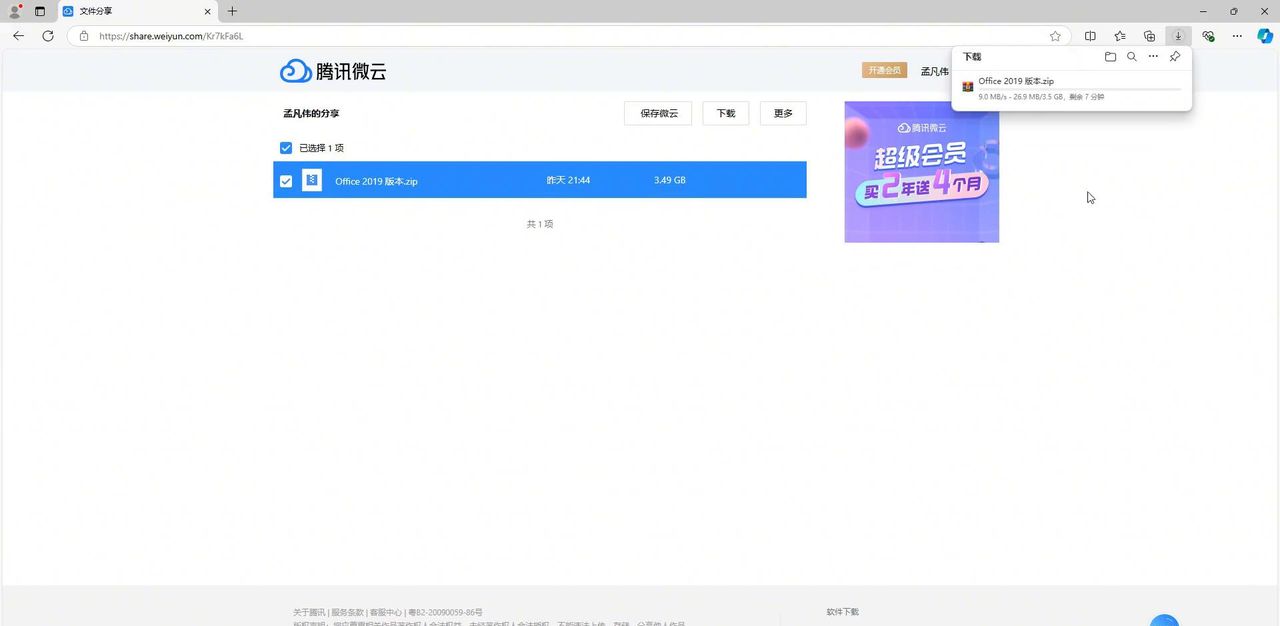This screenshot has width=1280, height=626.
Task: Click the blue floating help bubble
Action: (x=1164, y=621)
